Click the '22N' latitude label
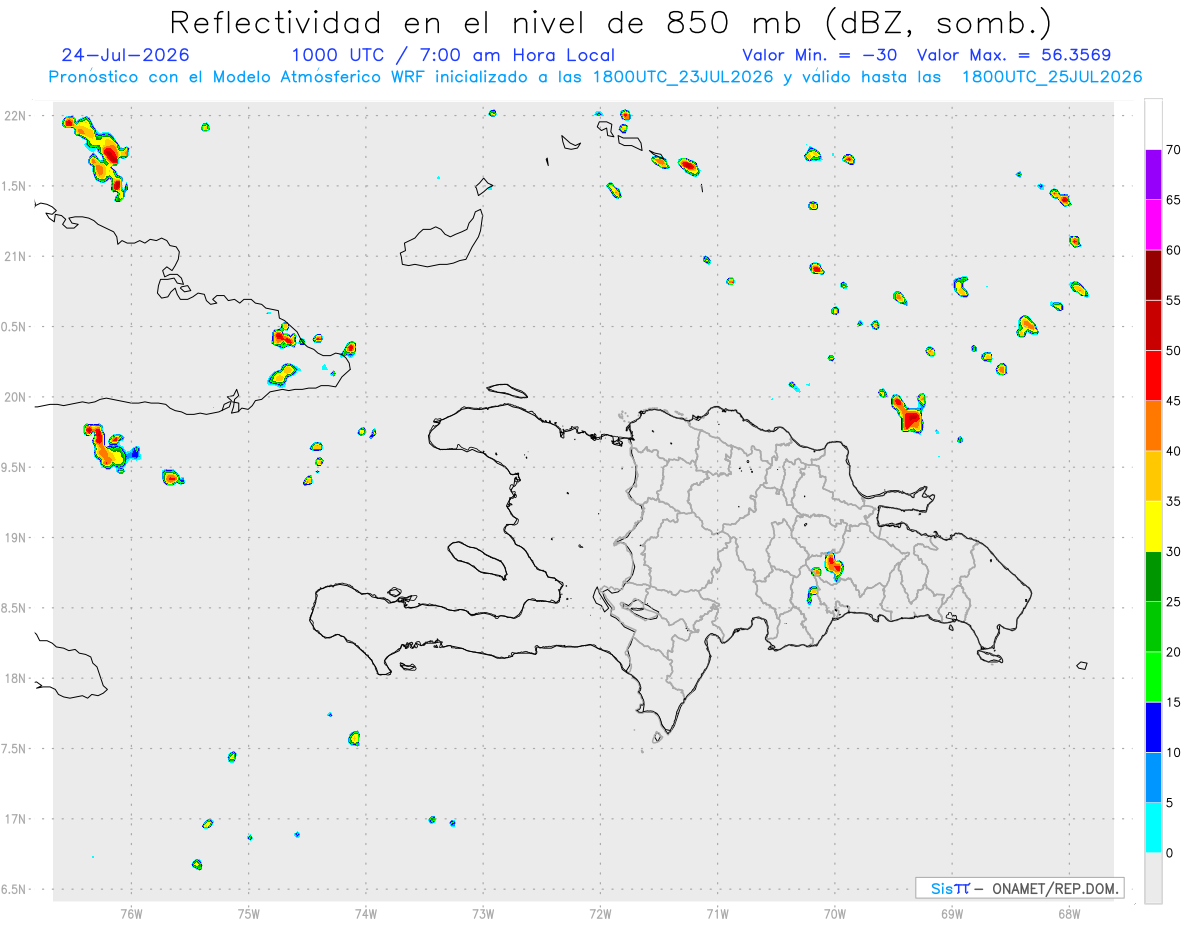 17,116
